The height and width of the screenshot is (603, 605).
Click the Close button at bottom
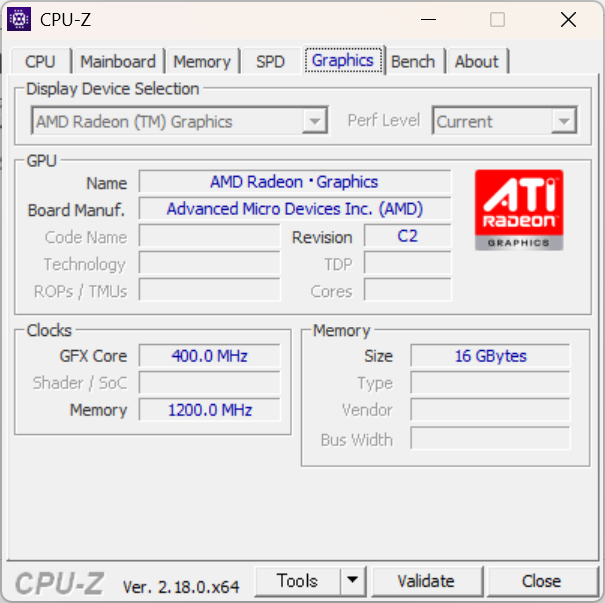pyautogui.click(x=541, y=581)
